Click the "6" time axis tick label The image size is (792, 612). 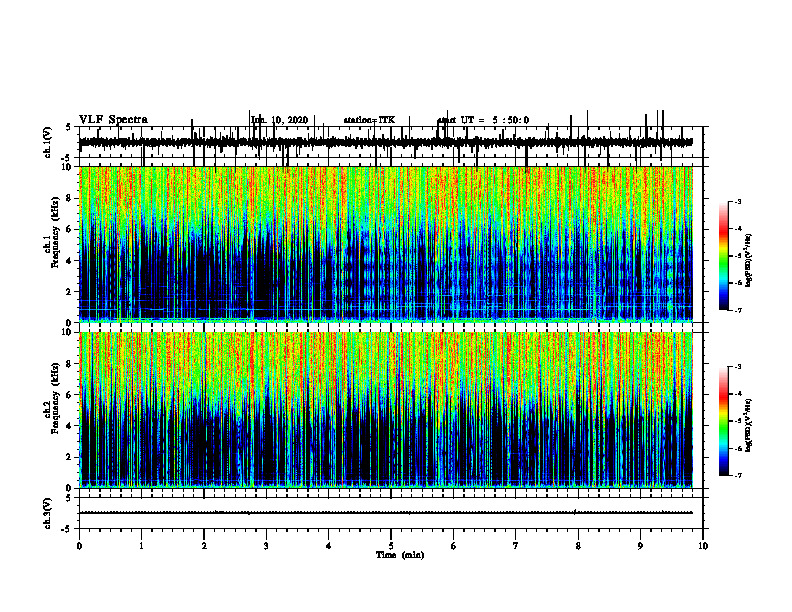(x=454, y=546)
